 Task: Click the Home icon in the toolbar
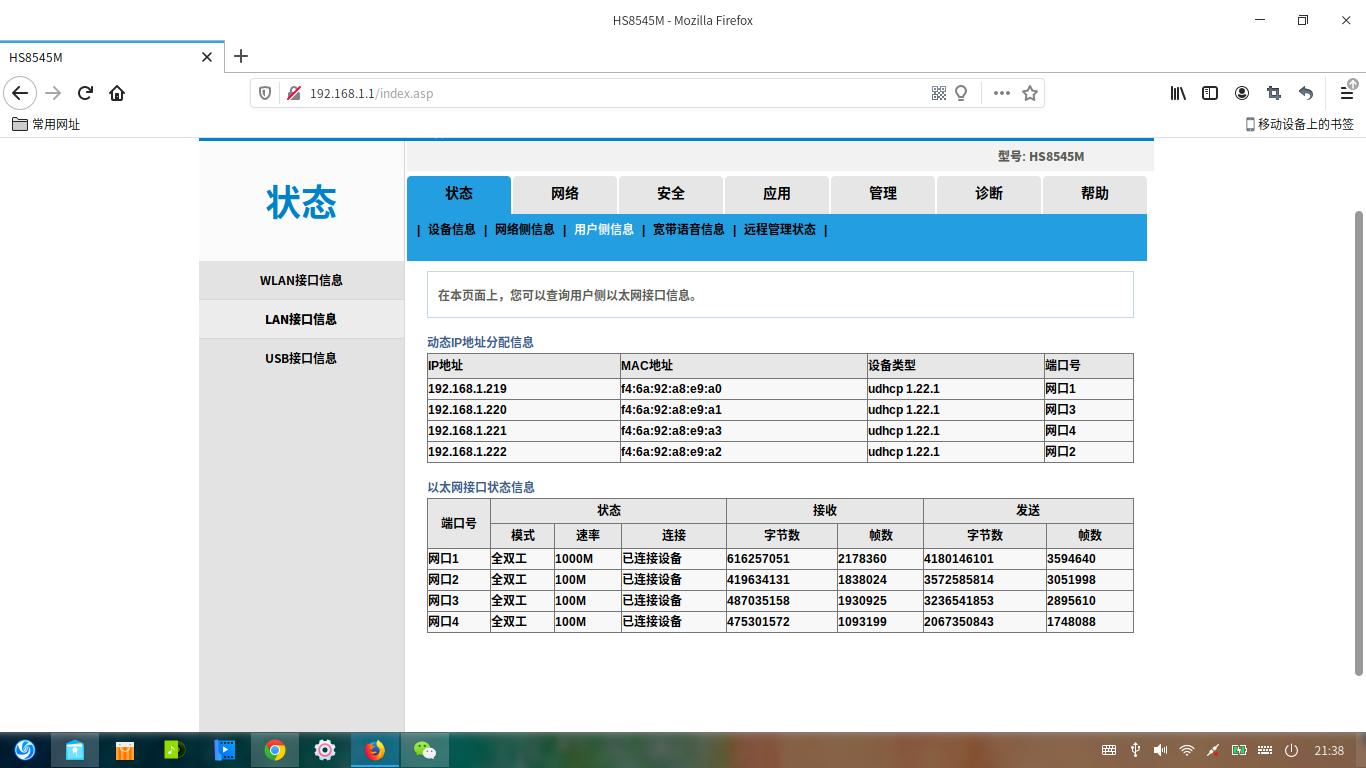[117, 93]
